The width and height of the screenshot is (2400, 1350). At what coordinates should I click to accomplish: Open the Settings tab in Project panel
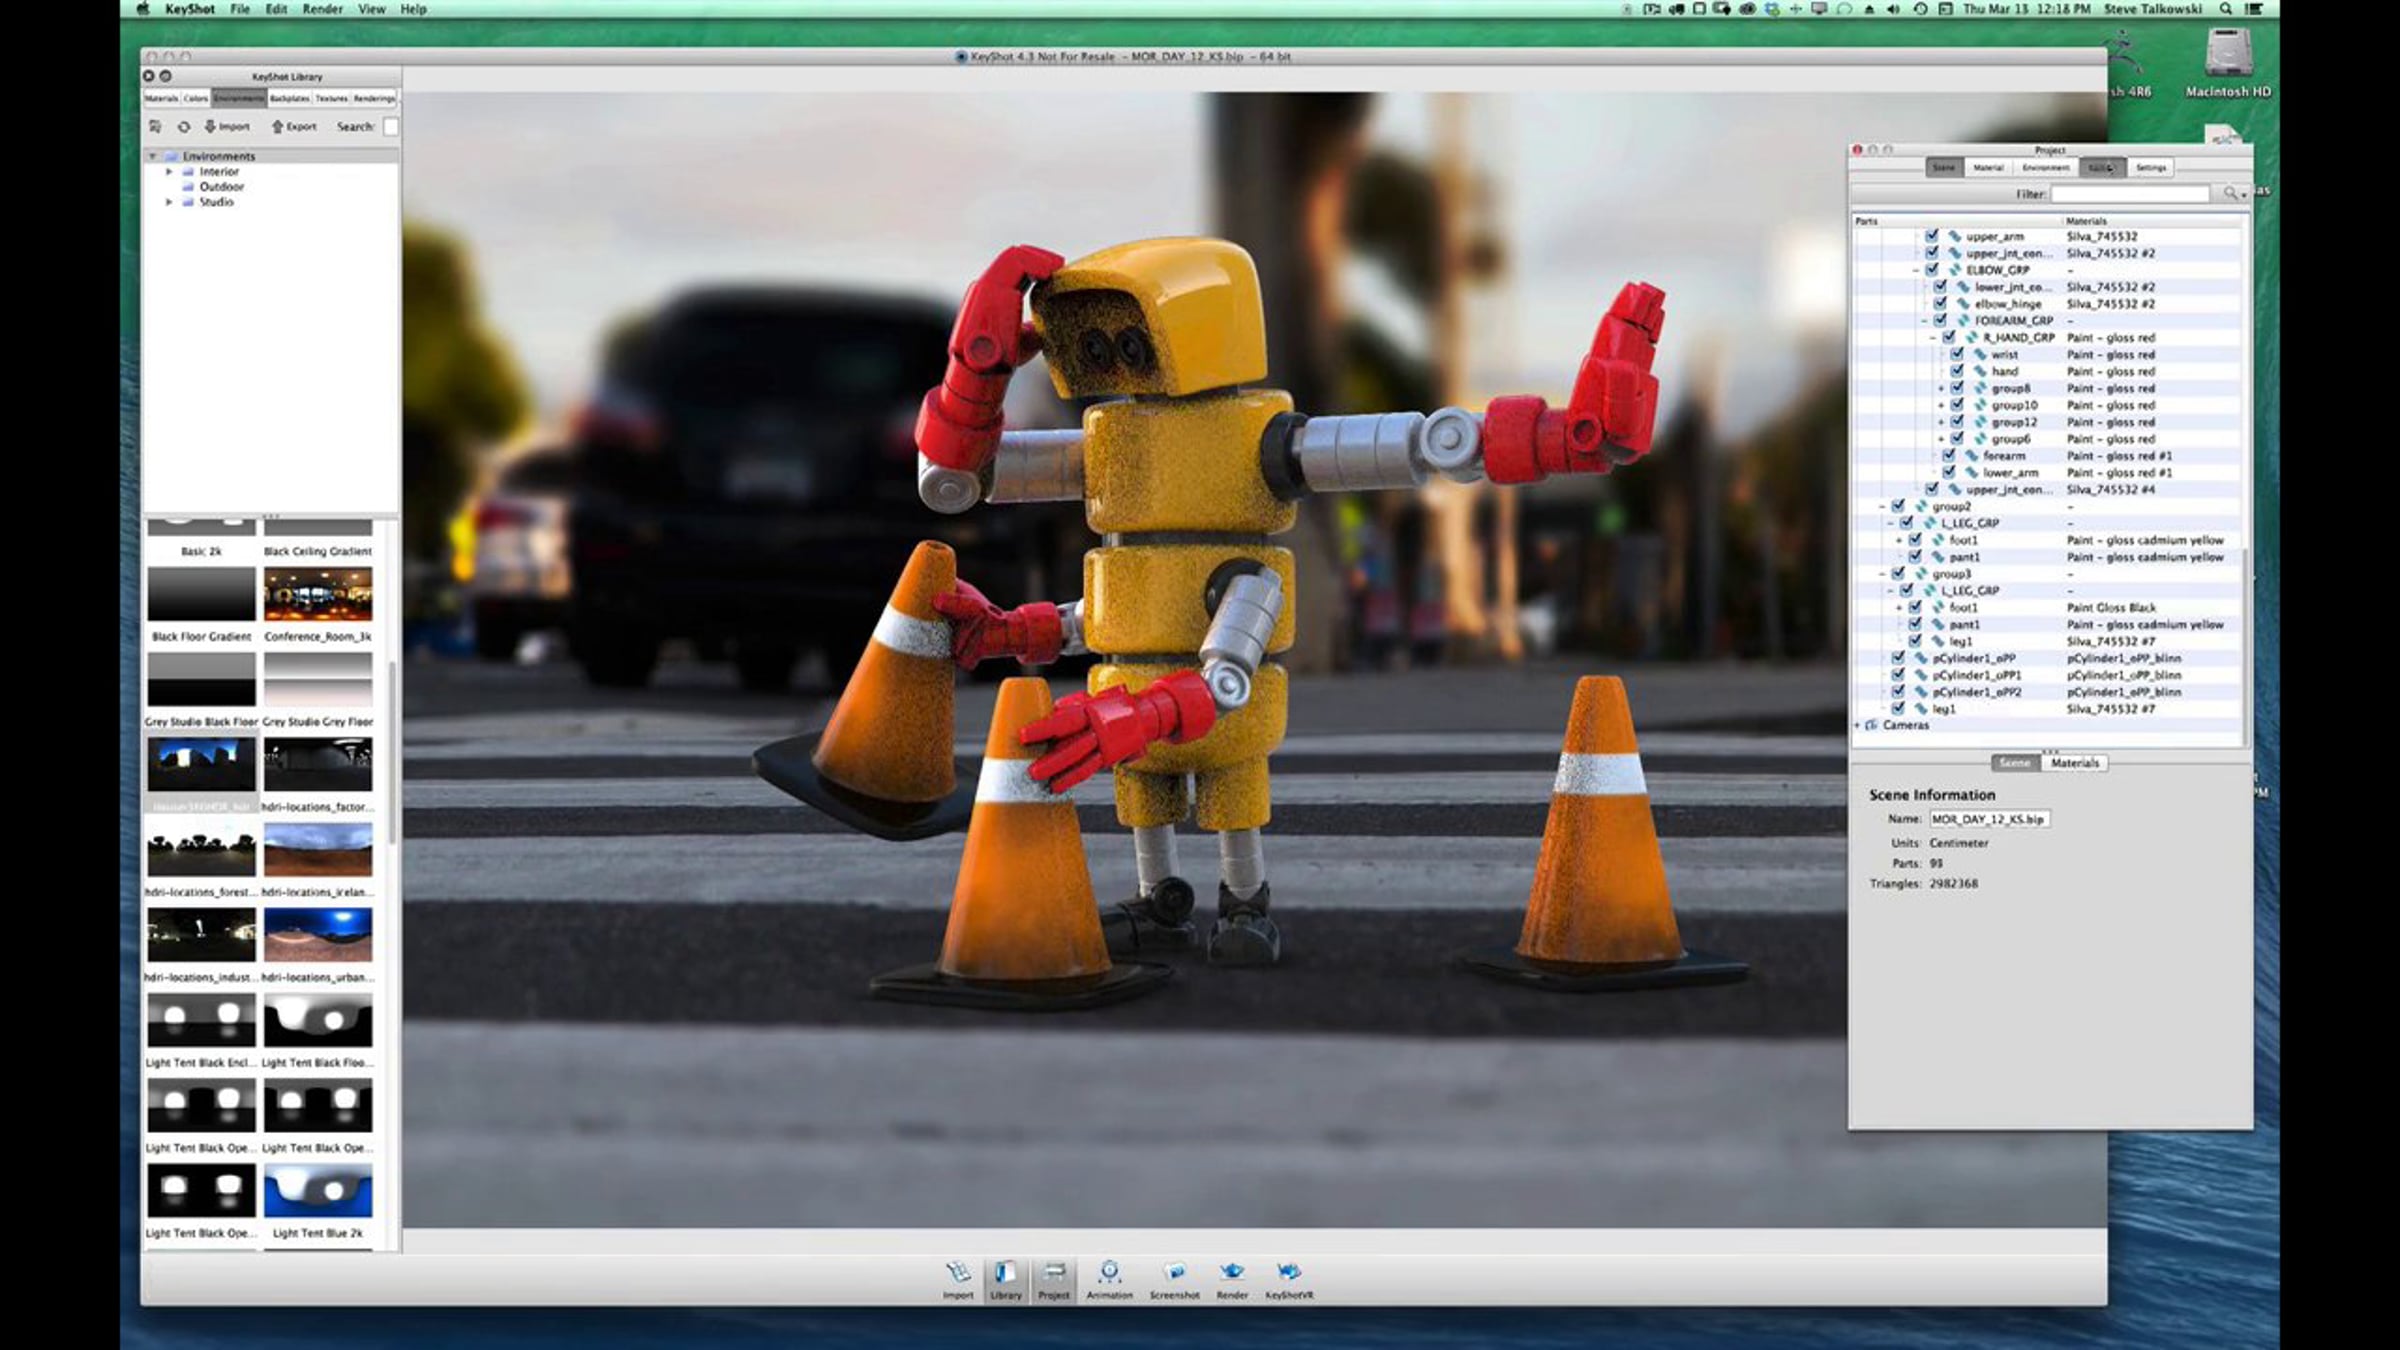click(2151, 168)
